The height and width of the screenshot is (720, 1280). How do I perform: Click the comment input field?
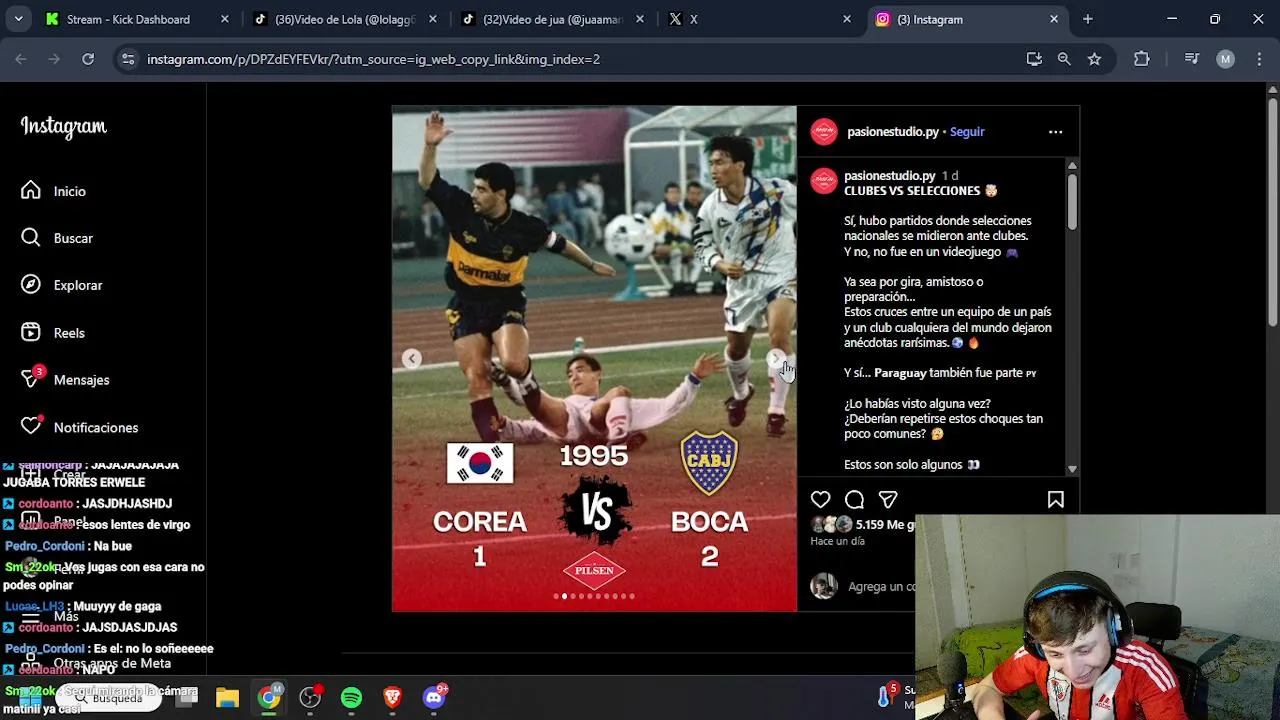click(880, 587)
